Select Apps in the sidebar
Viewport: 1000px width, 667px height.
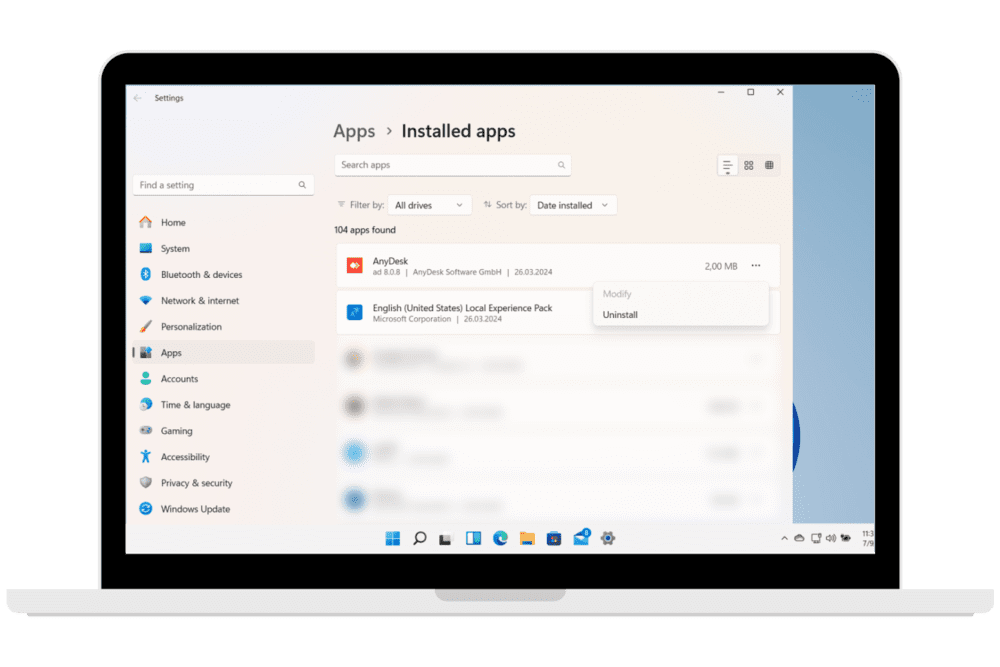point(223,353)
